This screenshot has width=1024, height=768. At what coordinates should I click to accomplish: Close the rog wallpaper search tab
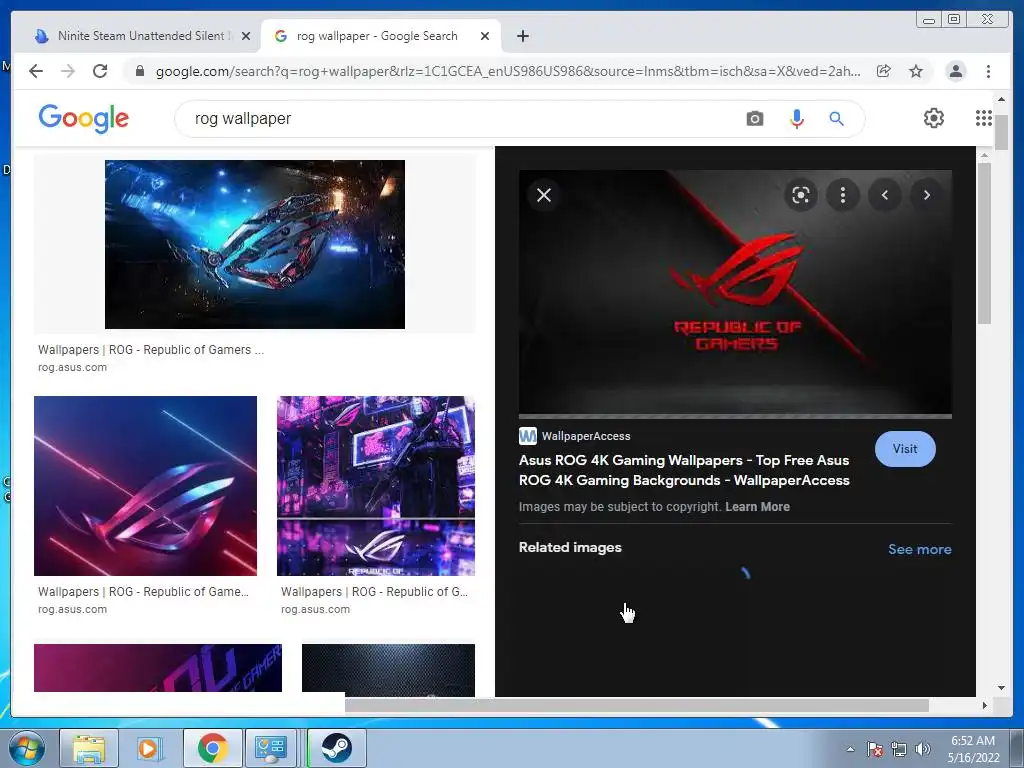tap(485, 36)
